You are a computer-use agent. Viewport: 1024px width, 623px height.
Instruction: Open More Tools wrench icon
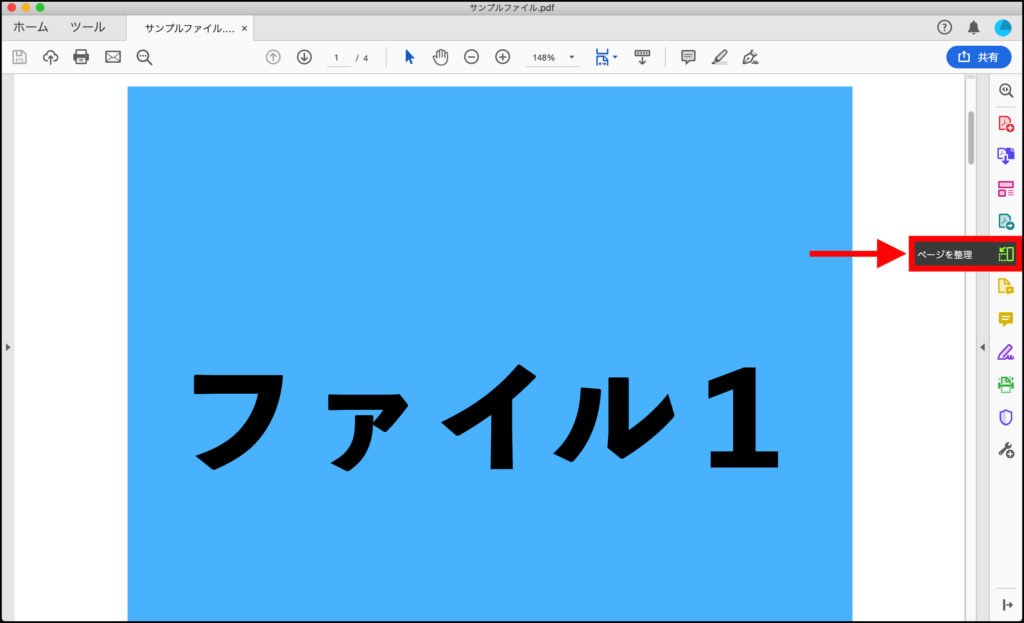click(1006, 450)
